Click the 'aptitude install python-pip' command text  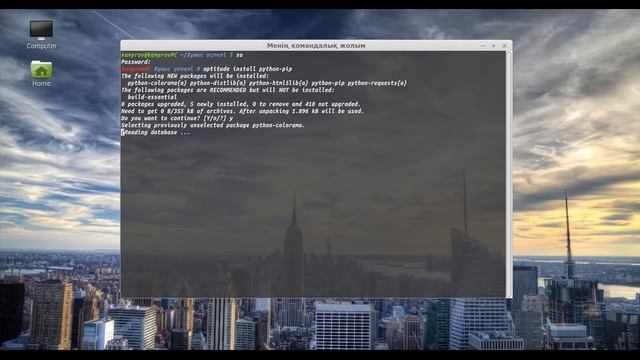click(x=247, y=69)
